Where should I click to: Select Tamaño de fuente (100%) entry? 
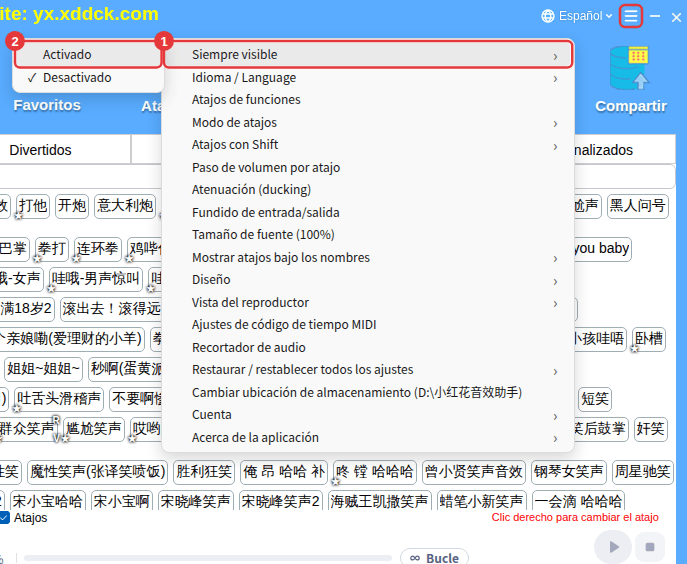pyautogui.click(x=368, y=235)
